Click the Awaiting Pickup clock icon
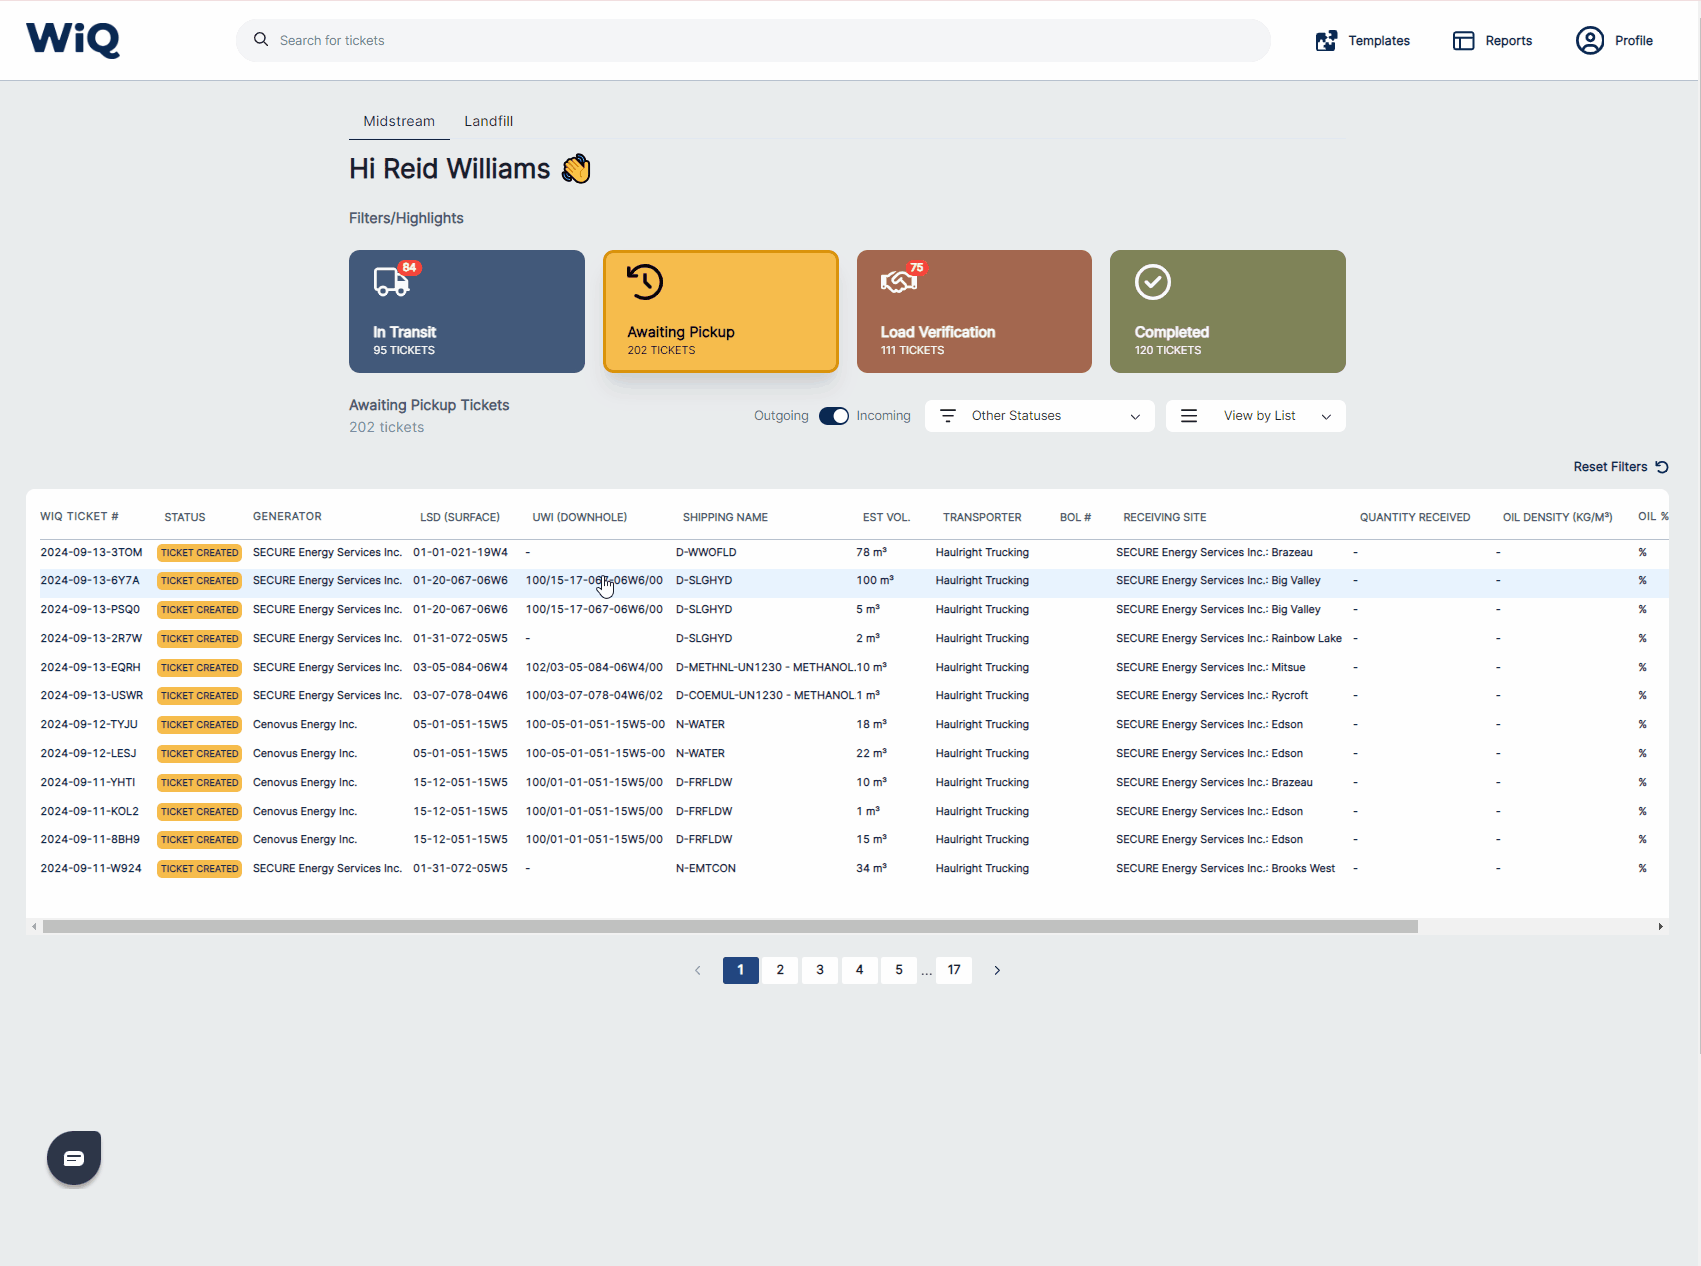 pos(645,282)
